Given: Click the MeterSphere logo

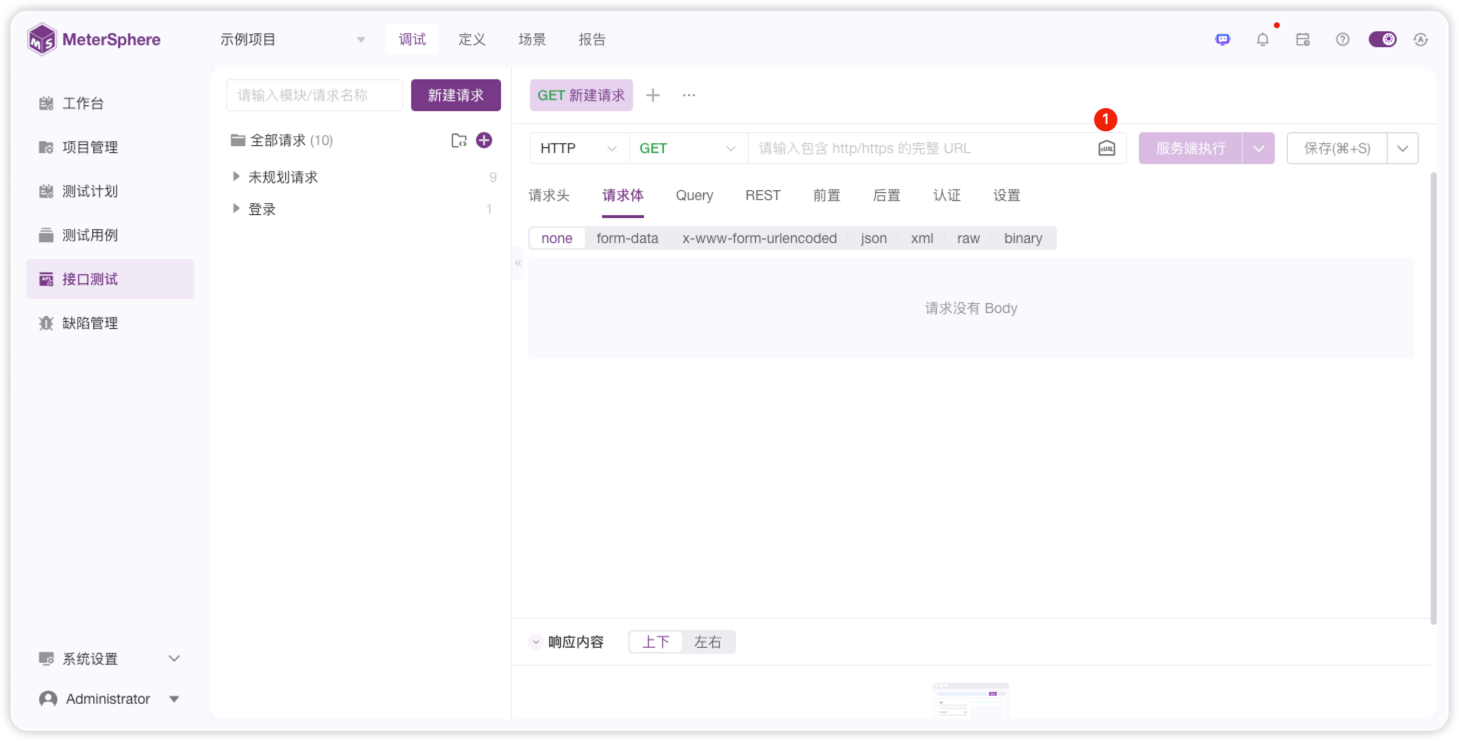Looking at the screenshot, I should 94,40.
